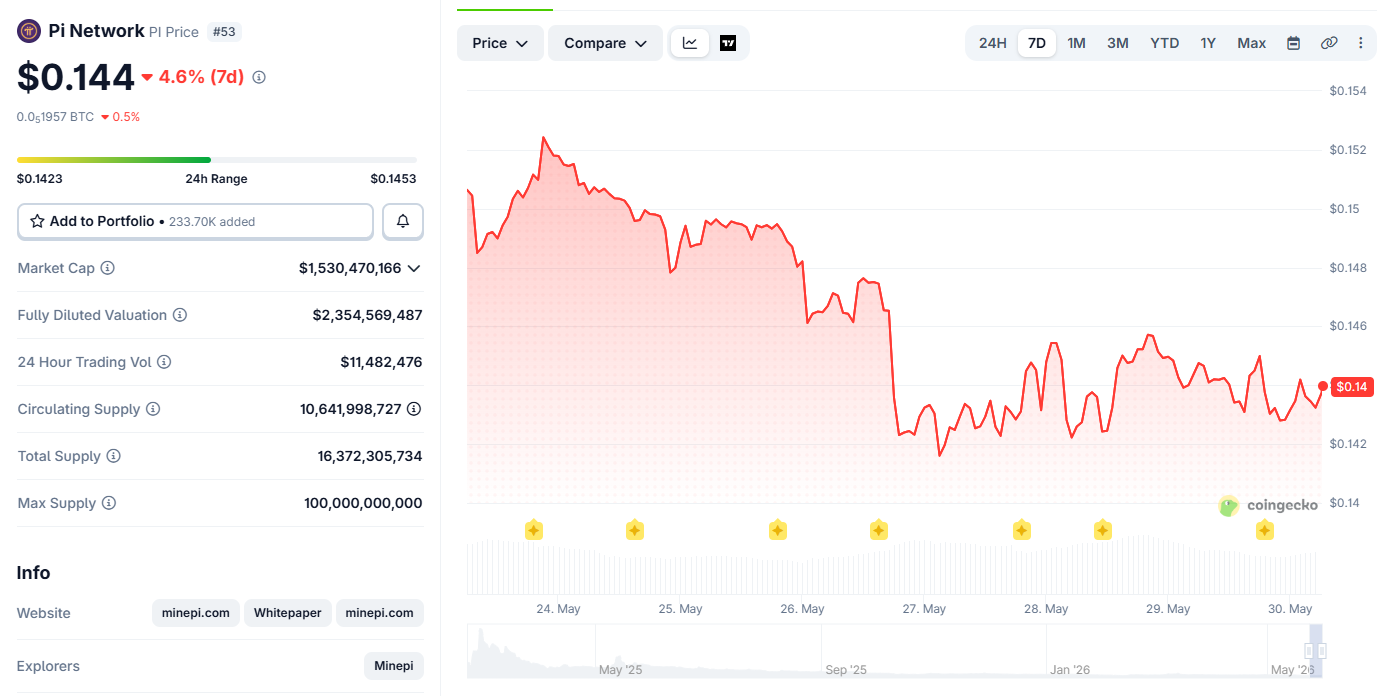Select the YTD time range
This screenshot has height=696, width=1391.
[1165, 43]
